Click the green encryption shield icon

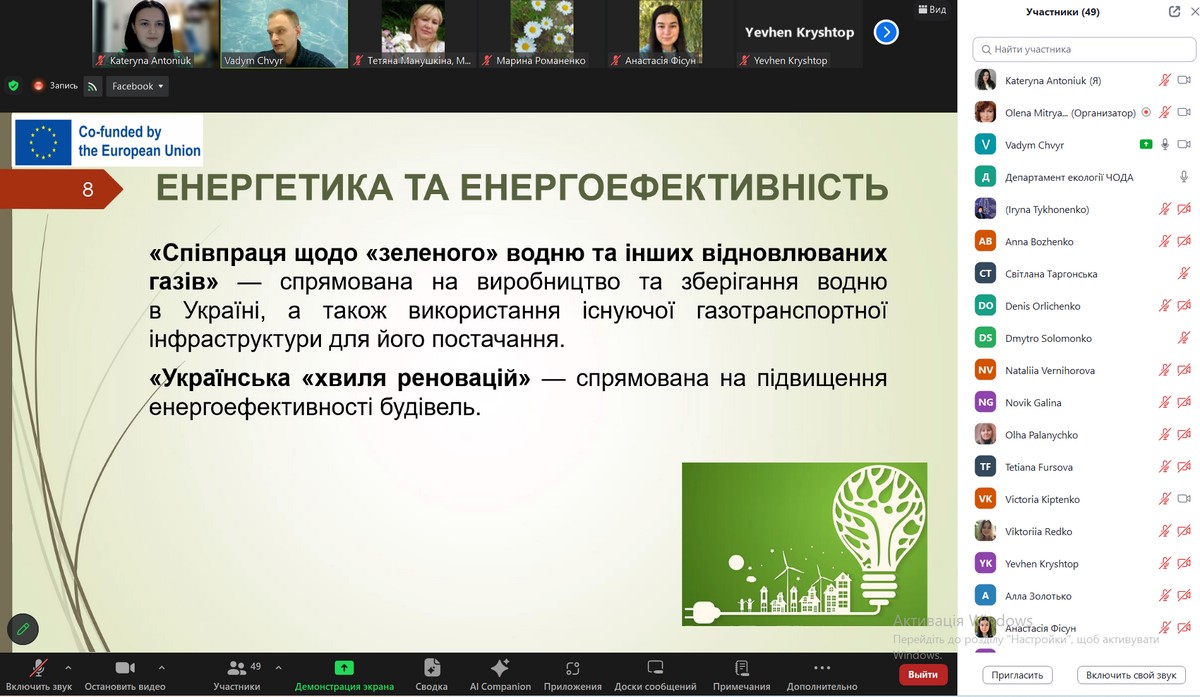pyautogui.click(x=13, y=86)
